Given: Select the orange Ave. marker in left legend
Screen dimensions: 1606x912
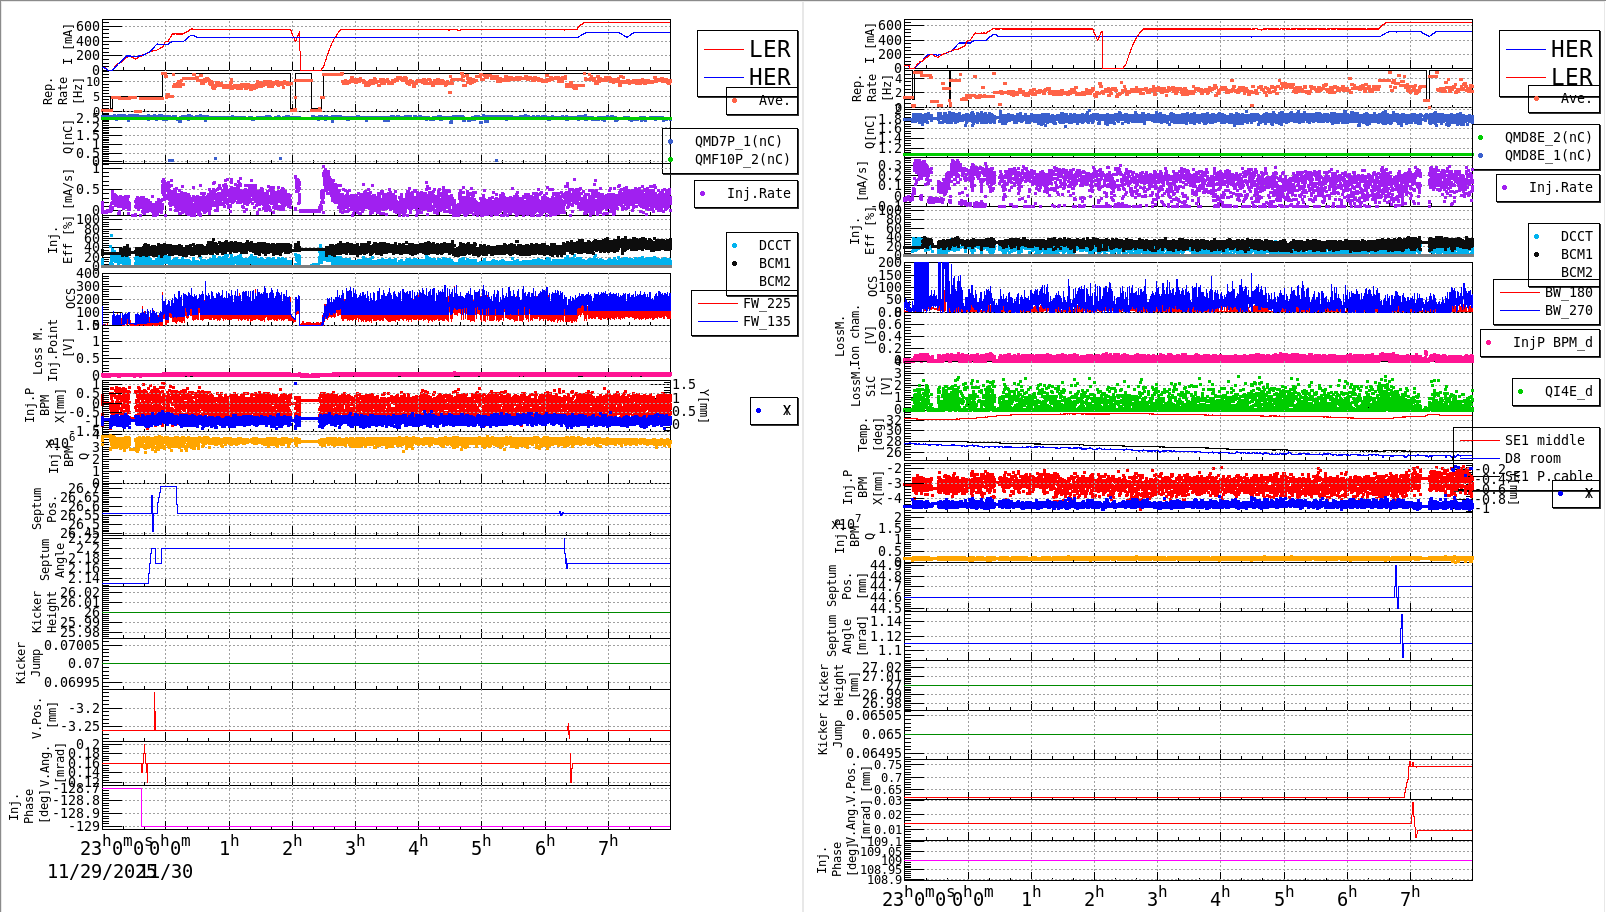Looking at the screenshot, I should pyautogui.click(x=736, y=101).
